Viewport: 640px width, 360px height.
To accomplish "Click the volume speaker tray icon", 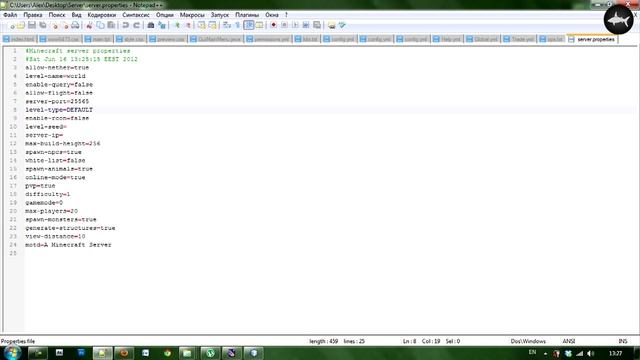I will [591, 353].
